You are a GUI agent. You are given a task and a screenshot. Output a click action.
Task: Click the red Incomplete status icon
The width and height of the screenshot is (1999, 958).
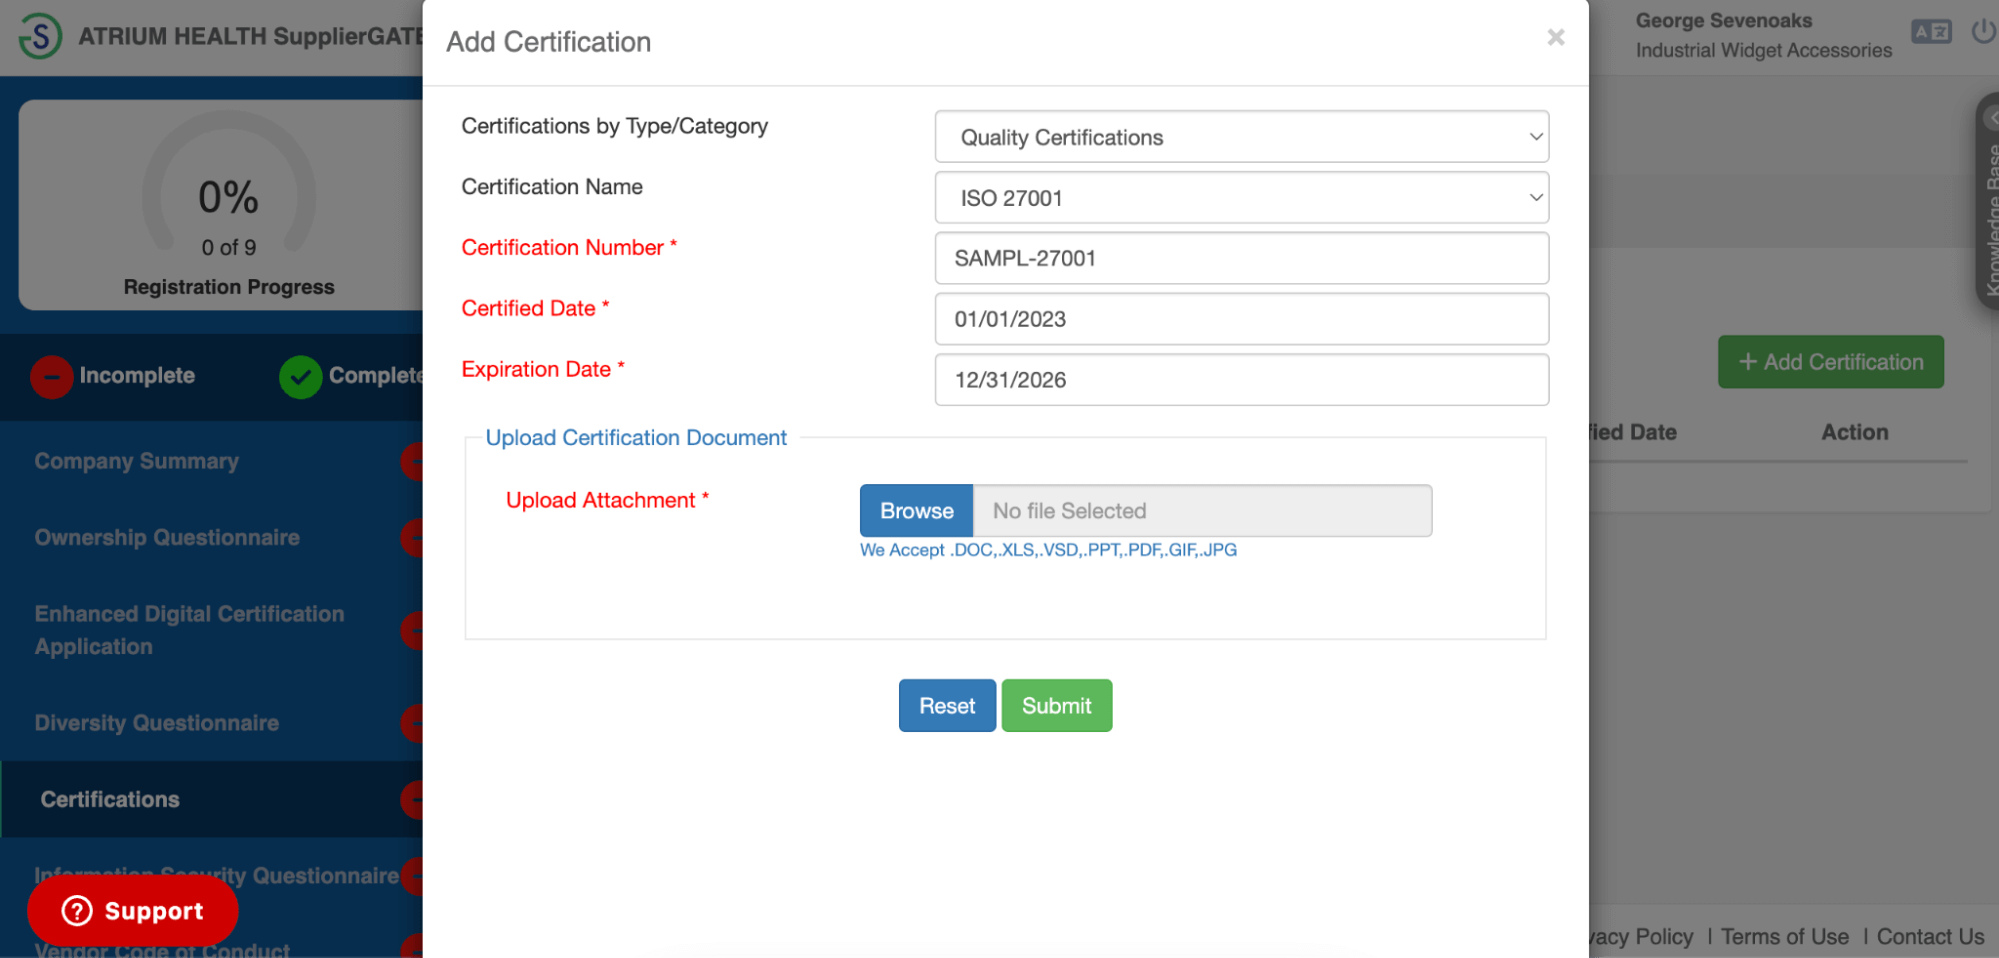click(51, 376)
